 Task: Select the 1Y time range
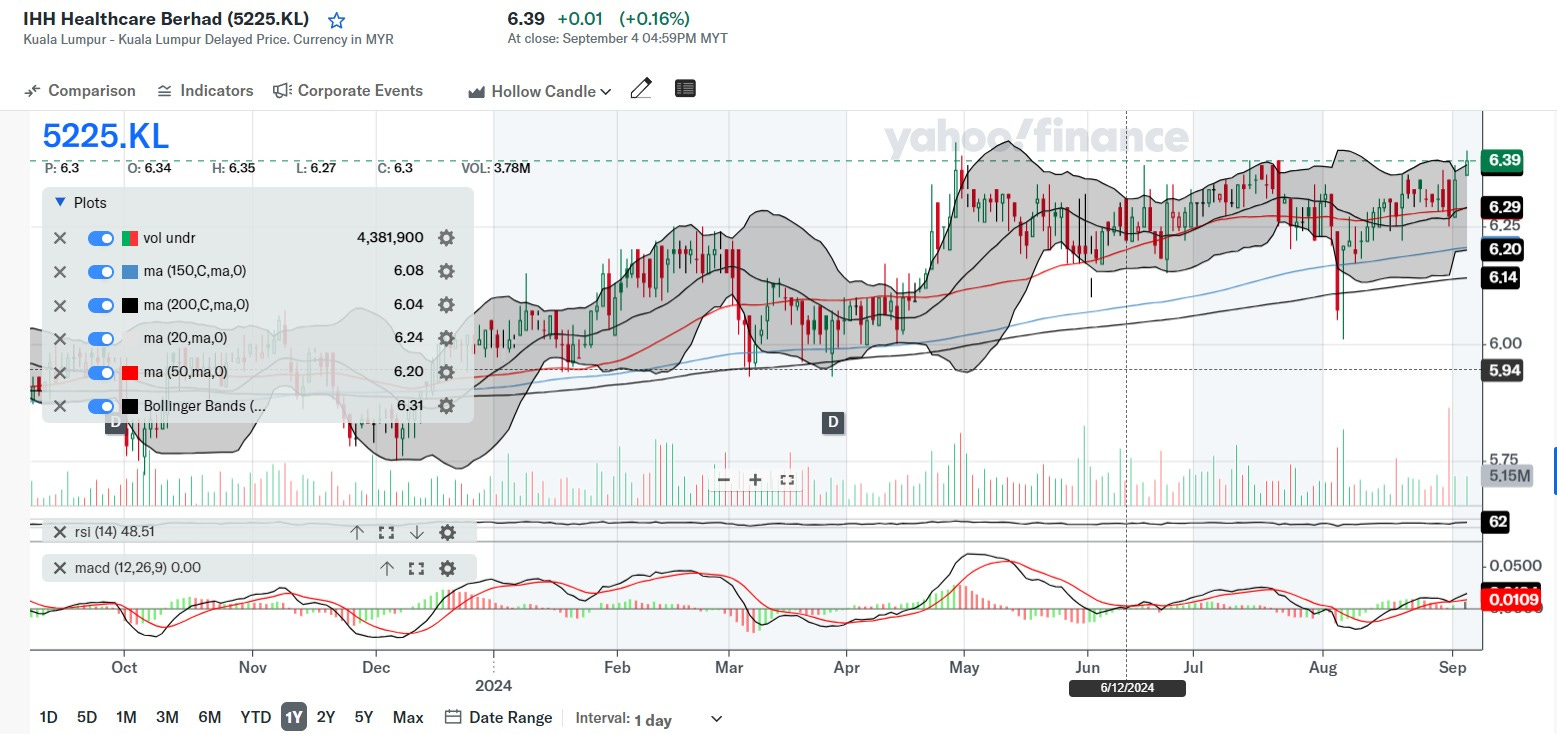294,718
